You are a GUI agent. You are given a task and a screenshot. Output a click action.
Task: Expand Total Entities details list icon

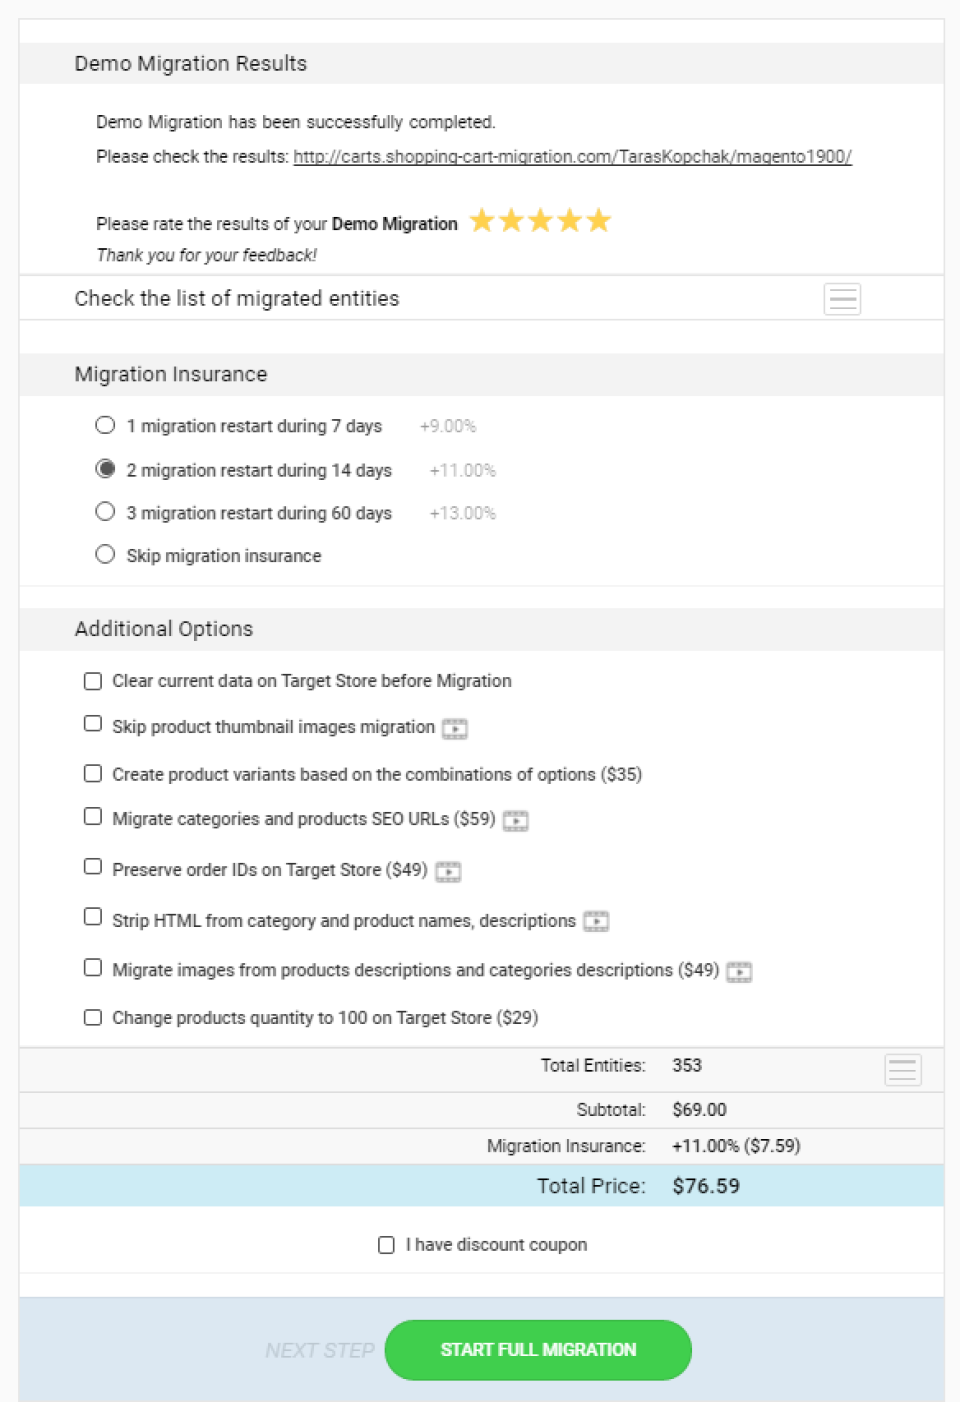point(902,1070)
